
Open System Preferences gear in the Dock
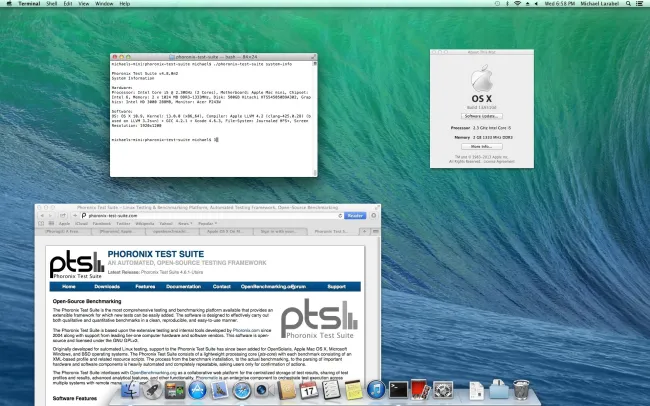click(x=443, y=390)
